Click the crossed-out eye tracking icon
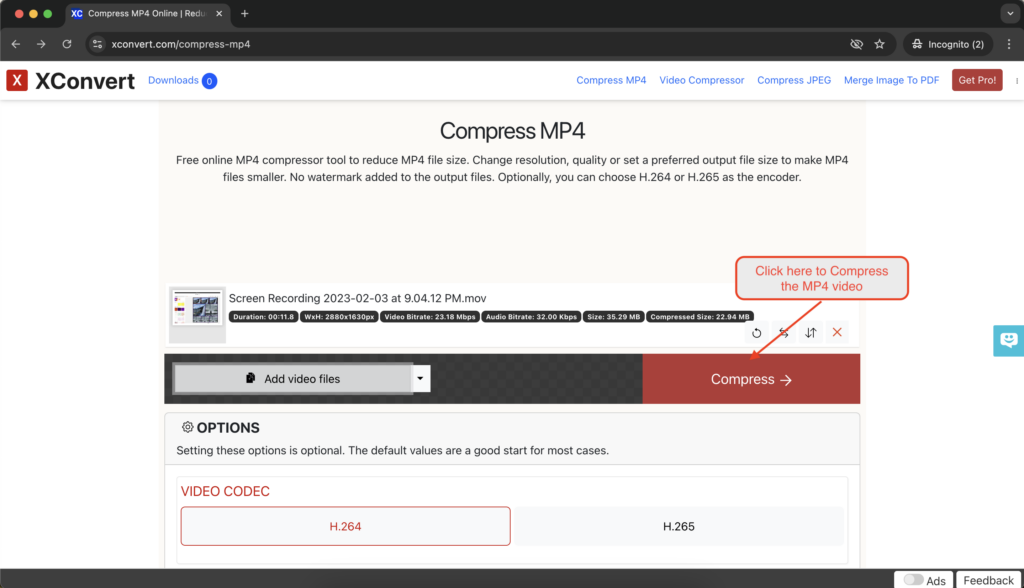The width and height of the screenshot is (1024, 588). [x=856, y=44]
